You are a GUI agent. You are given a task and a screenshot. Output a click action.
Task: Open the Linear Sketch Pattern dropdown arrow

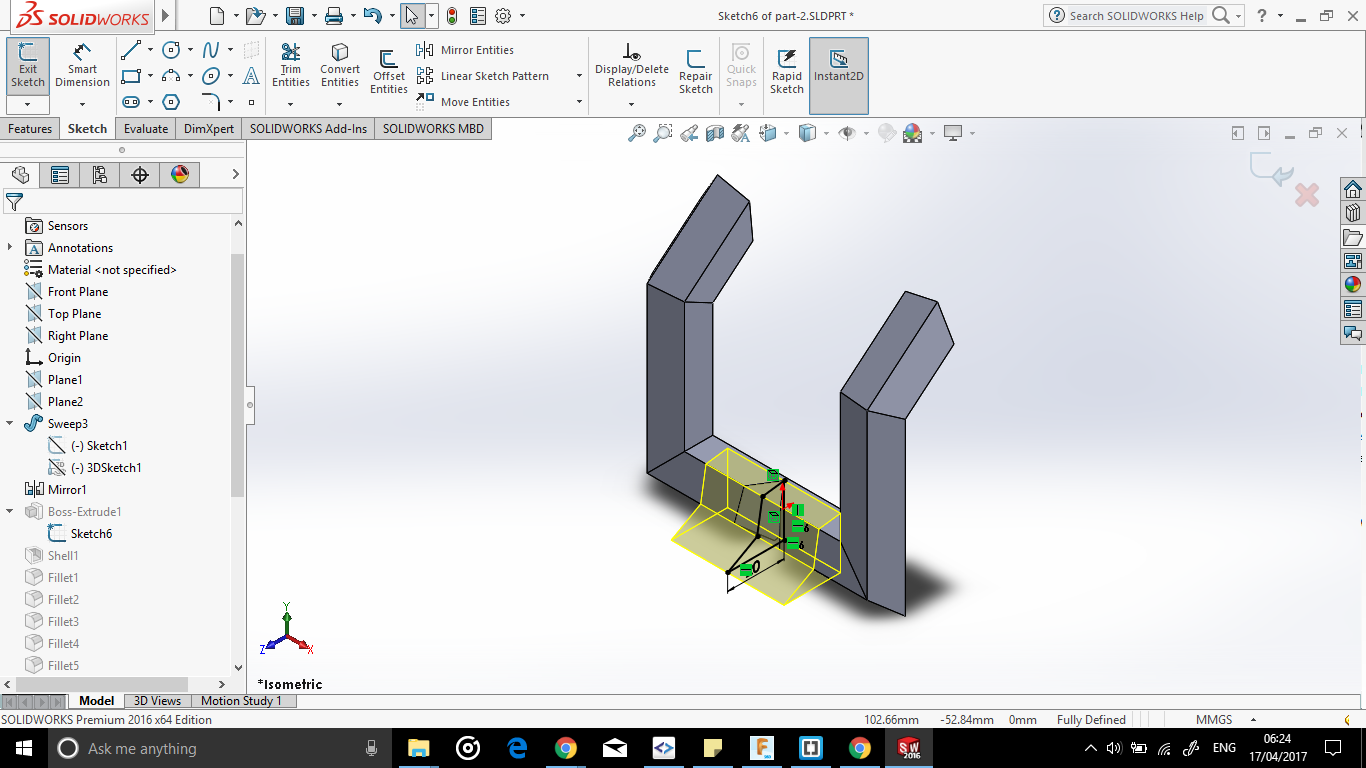[x=579, y=76]
